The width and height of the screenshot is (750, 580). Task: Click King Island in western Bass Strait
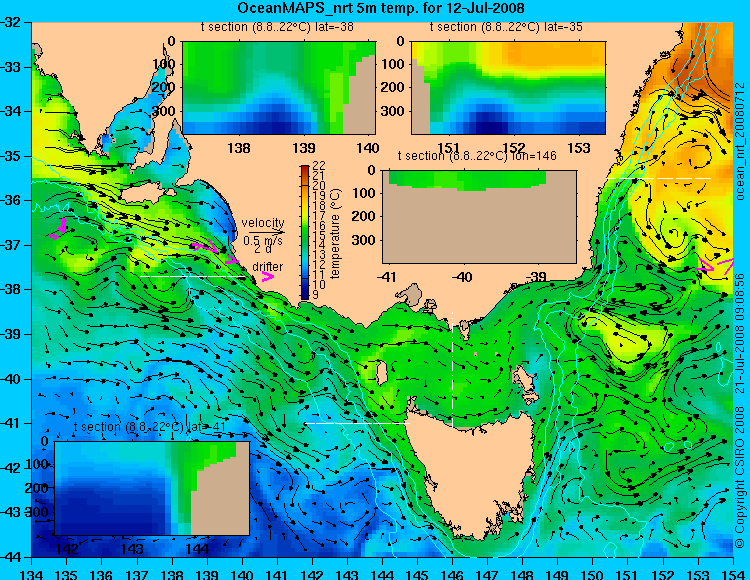(382, 372)
